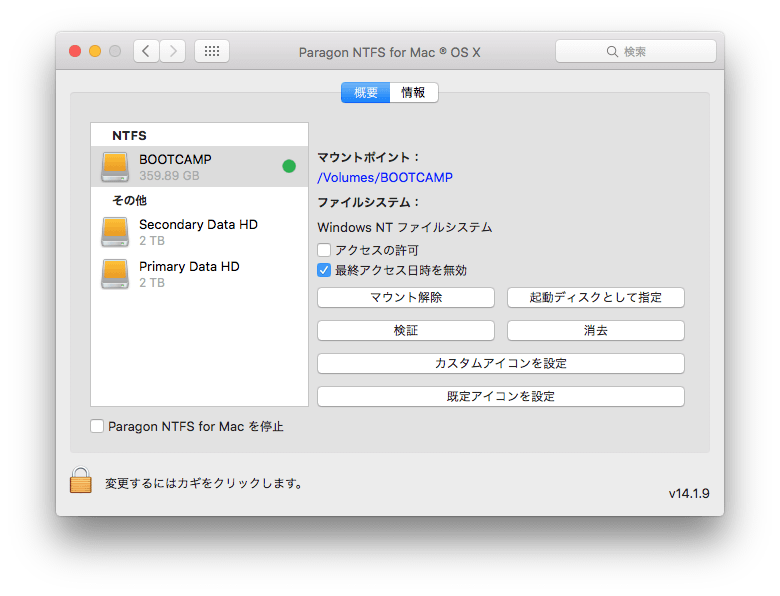Click the green mounted status dot for BOOTCAMP

pos(289,166)
